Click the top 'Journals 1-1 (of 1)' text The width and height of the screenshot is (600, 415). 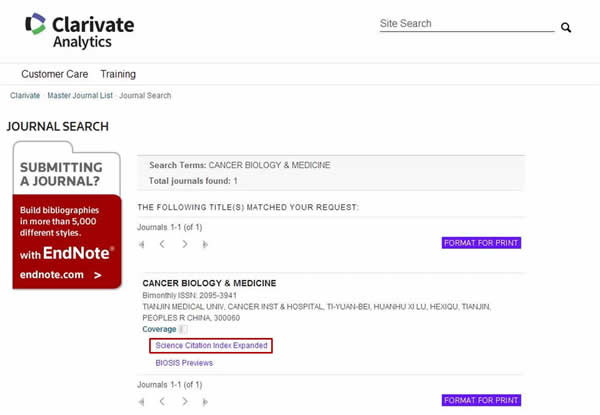[170, 227]
